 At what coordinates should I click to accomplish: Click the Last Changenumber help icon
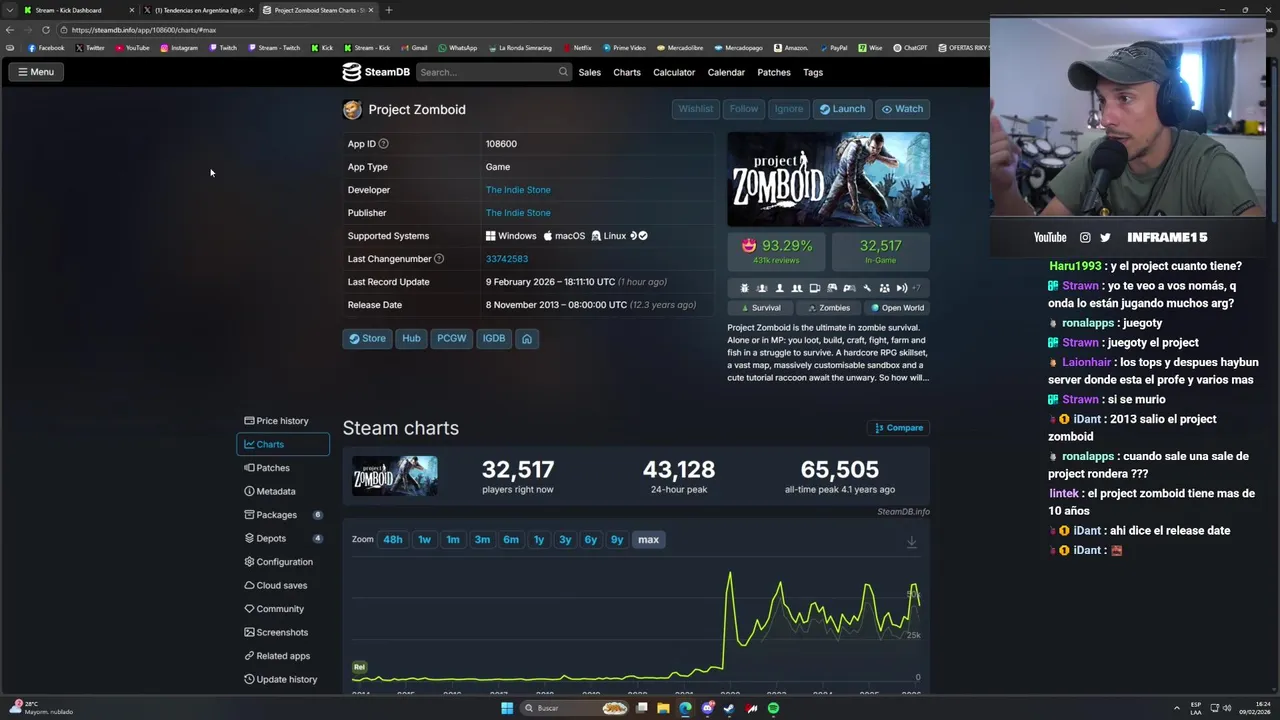pyautogui.click(x=438, y=259)
